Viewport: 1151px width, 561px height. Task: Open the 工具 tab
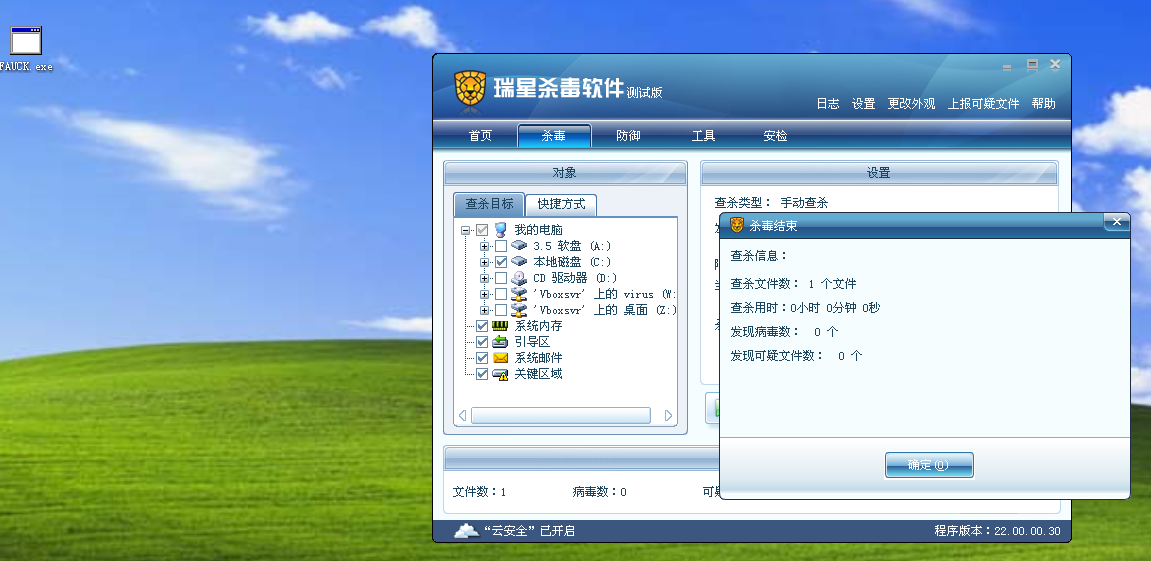(x=702, y=136)
